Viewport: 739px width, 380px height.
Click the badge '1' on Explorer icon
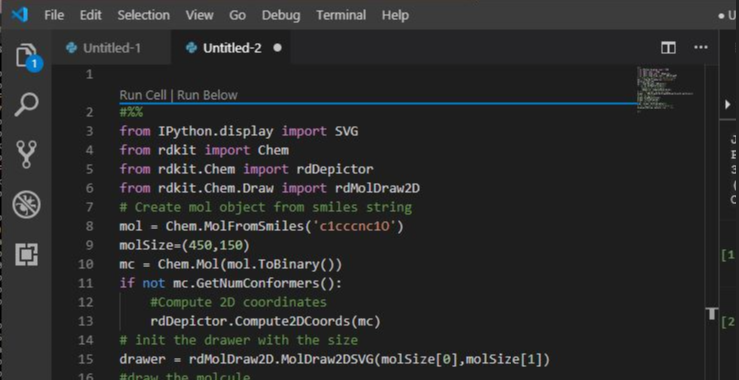(x=34, y=63)
